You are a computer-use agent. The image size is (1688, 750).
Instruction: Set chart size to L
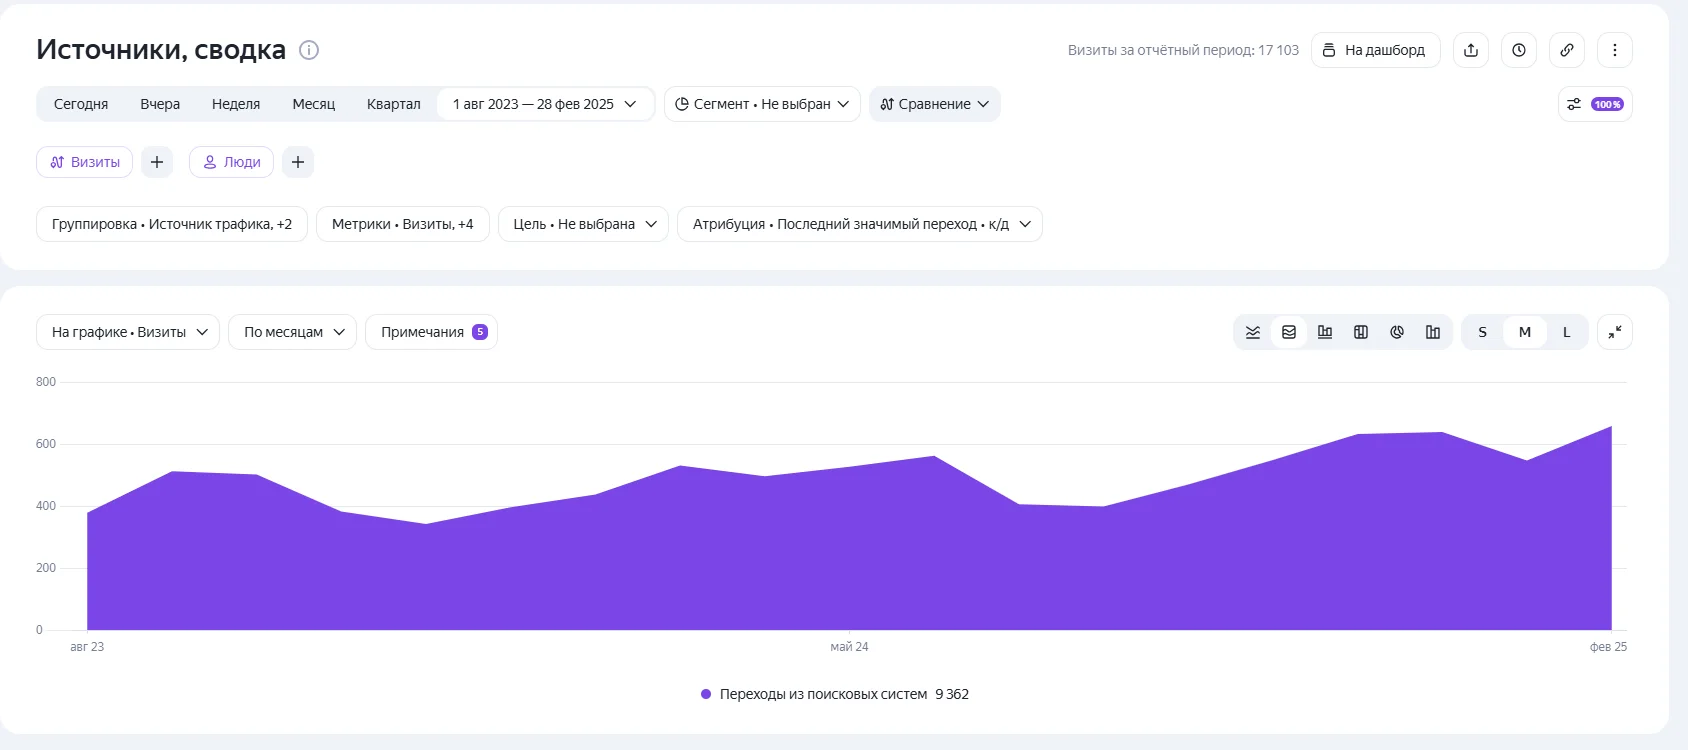point(1567,332)
